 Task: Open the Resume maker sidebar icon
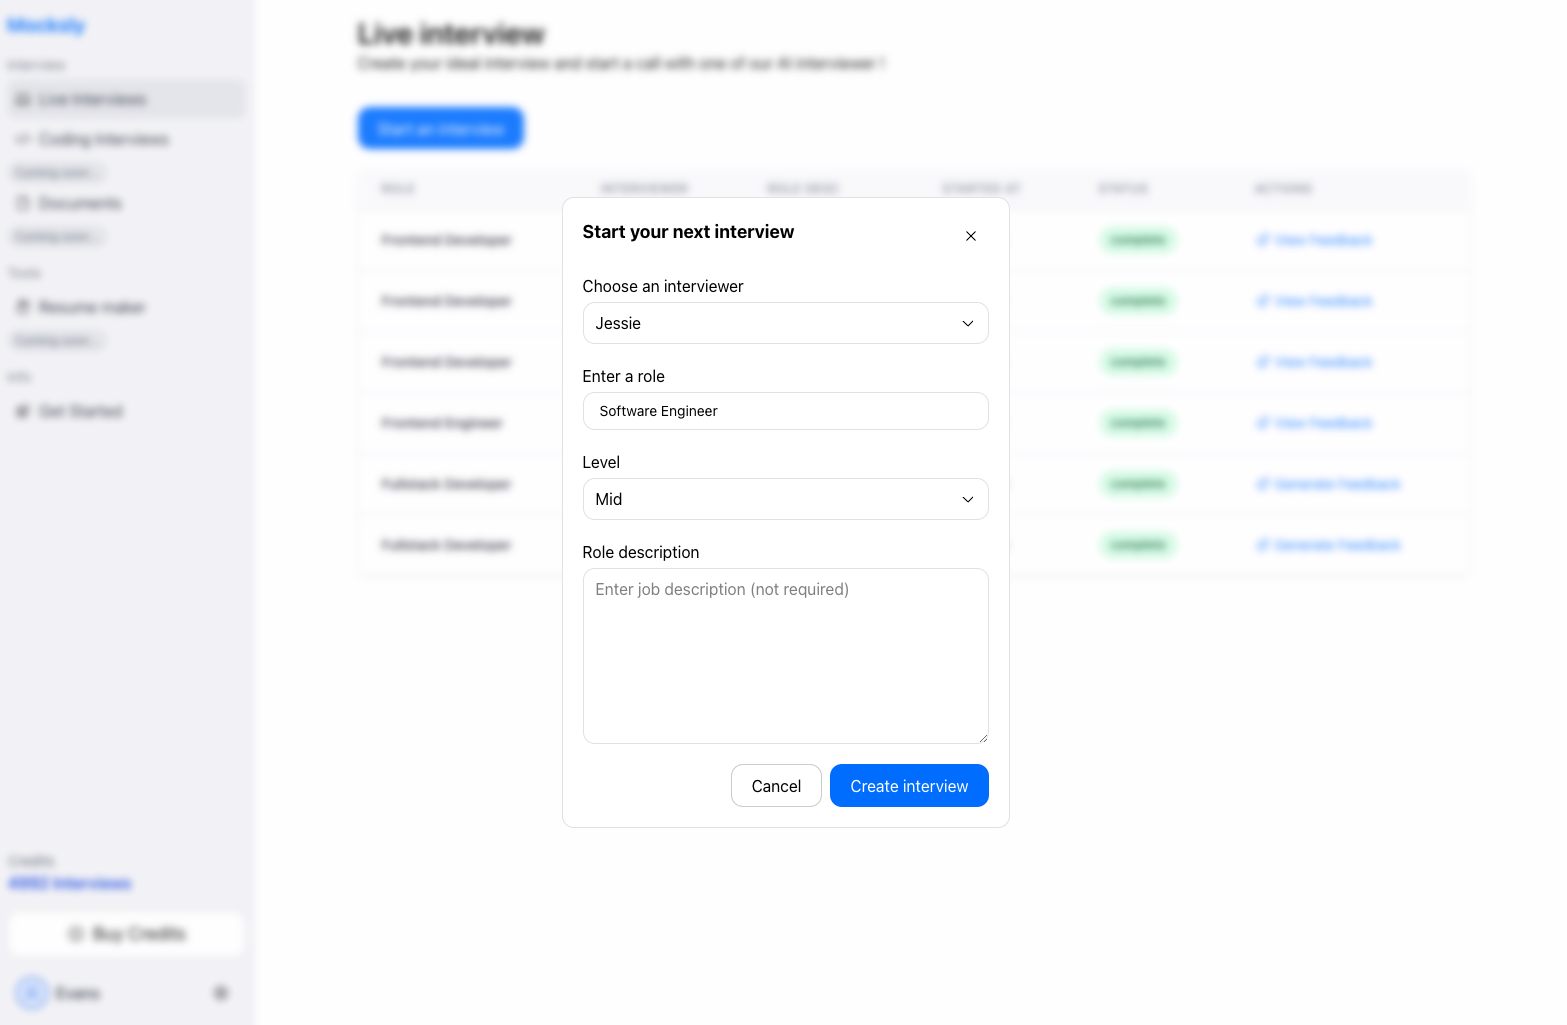point(22,307)
